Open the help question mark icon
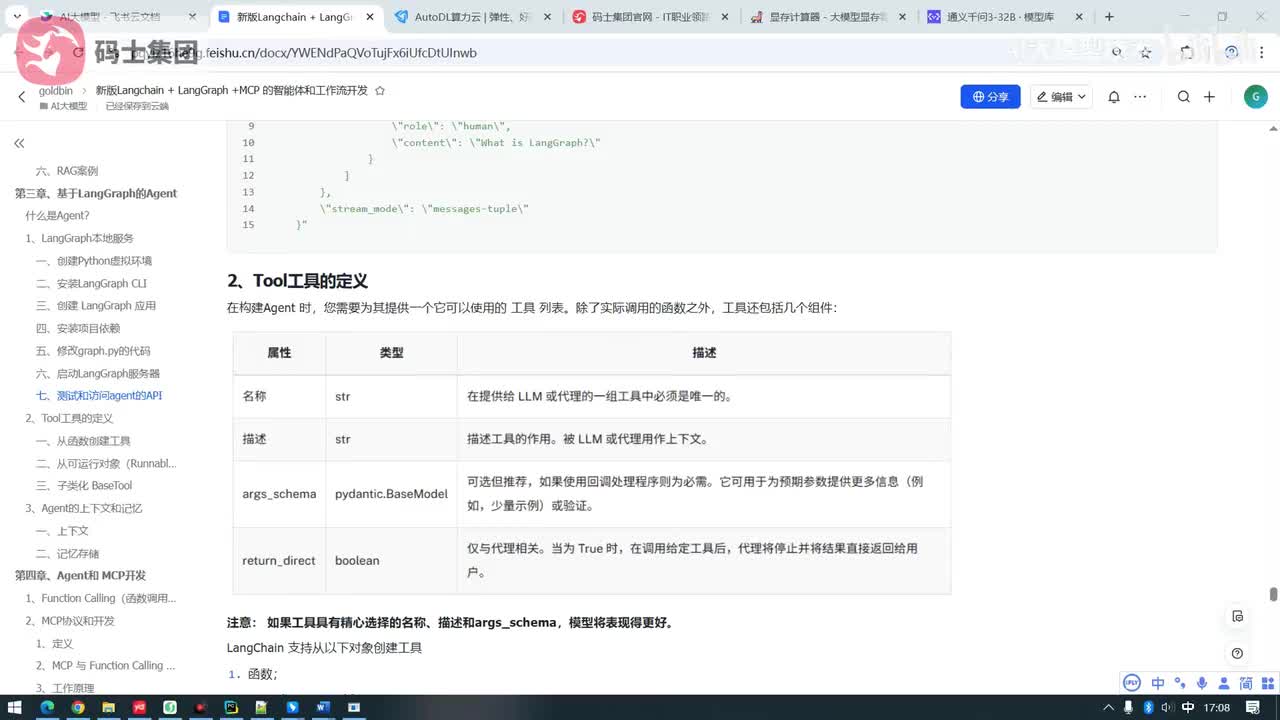This screenshot has height=720, width=1280. pyautogui.click(x=1237, y=653)
